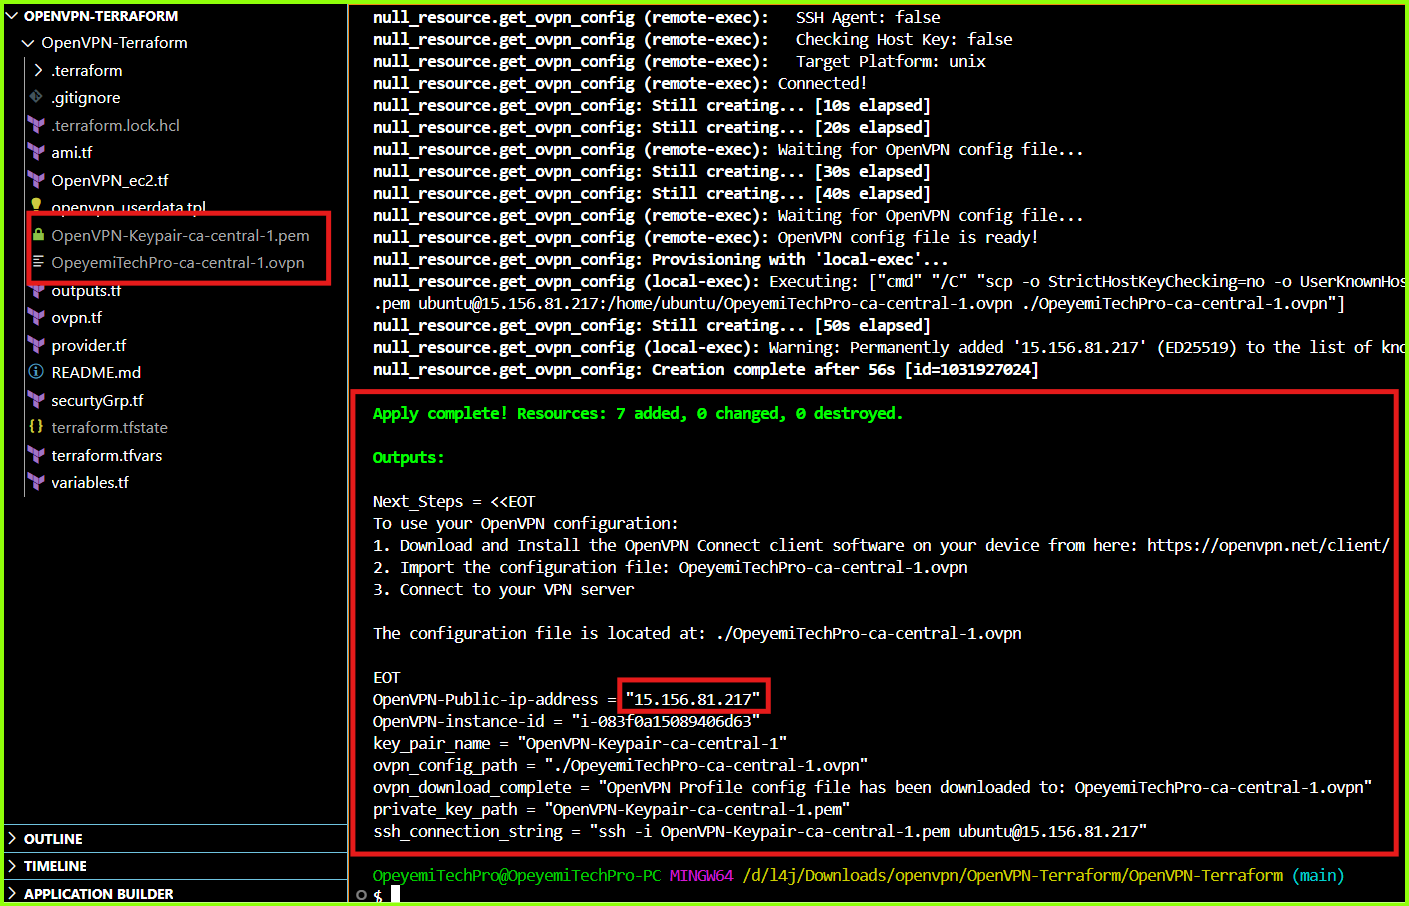Open the variables.tf file
This screenshot has width=1409, height=906.
tap(90, 482)
